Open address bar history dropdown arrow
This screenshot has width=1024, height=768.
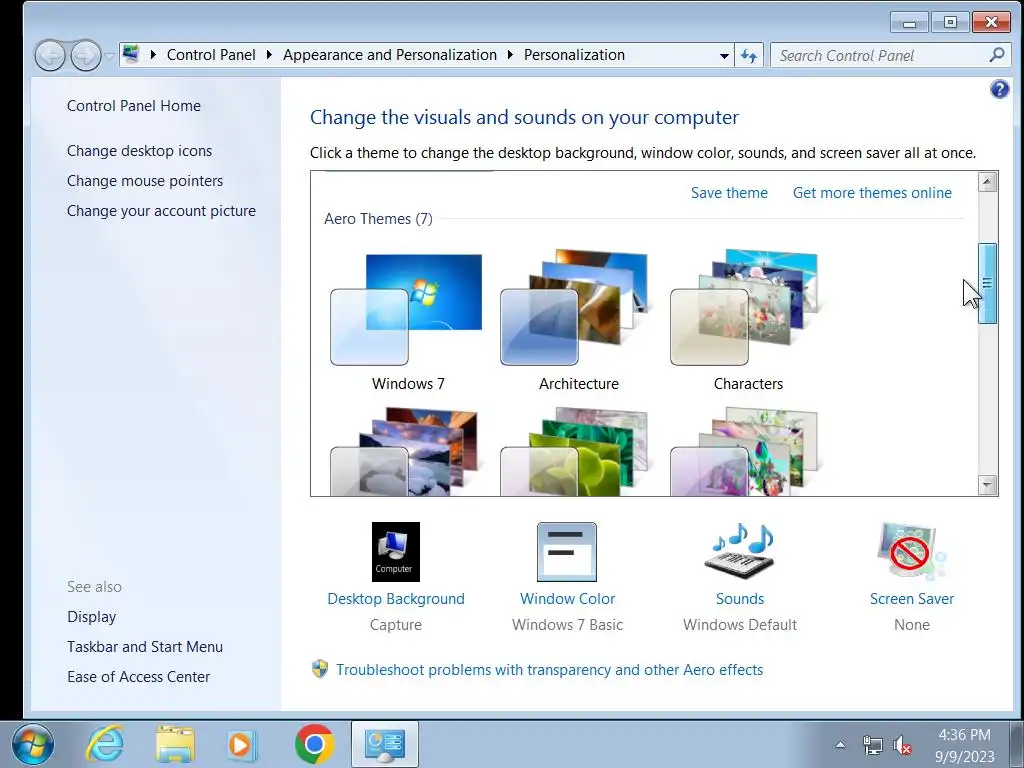(724, 56)
